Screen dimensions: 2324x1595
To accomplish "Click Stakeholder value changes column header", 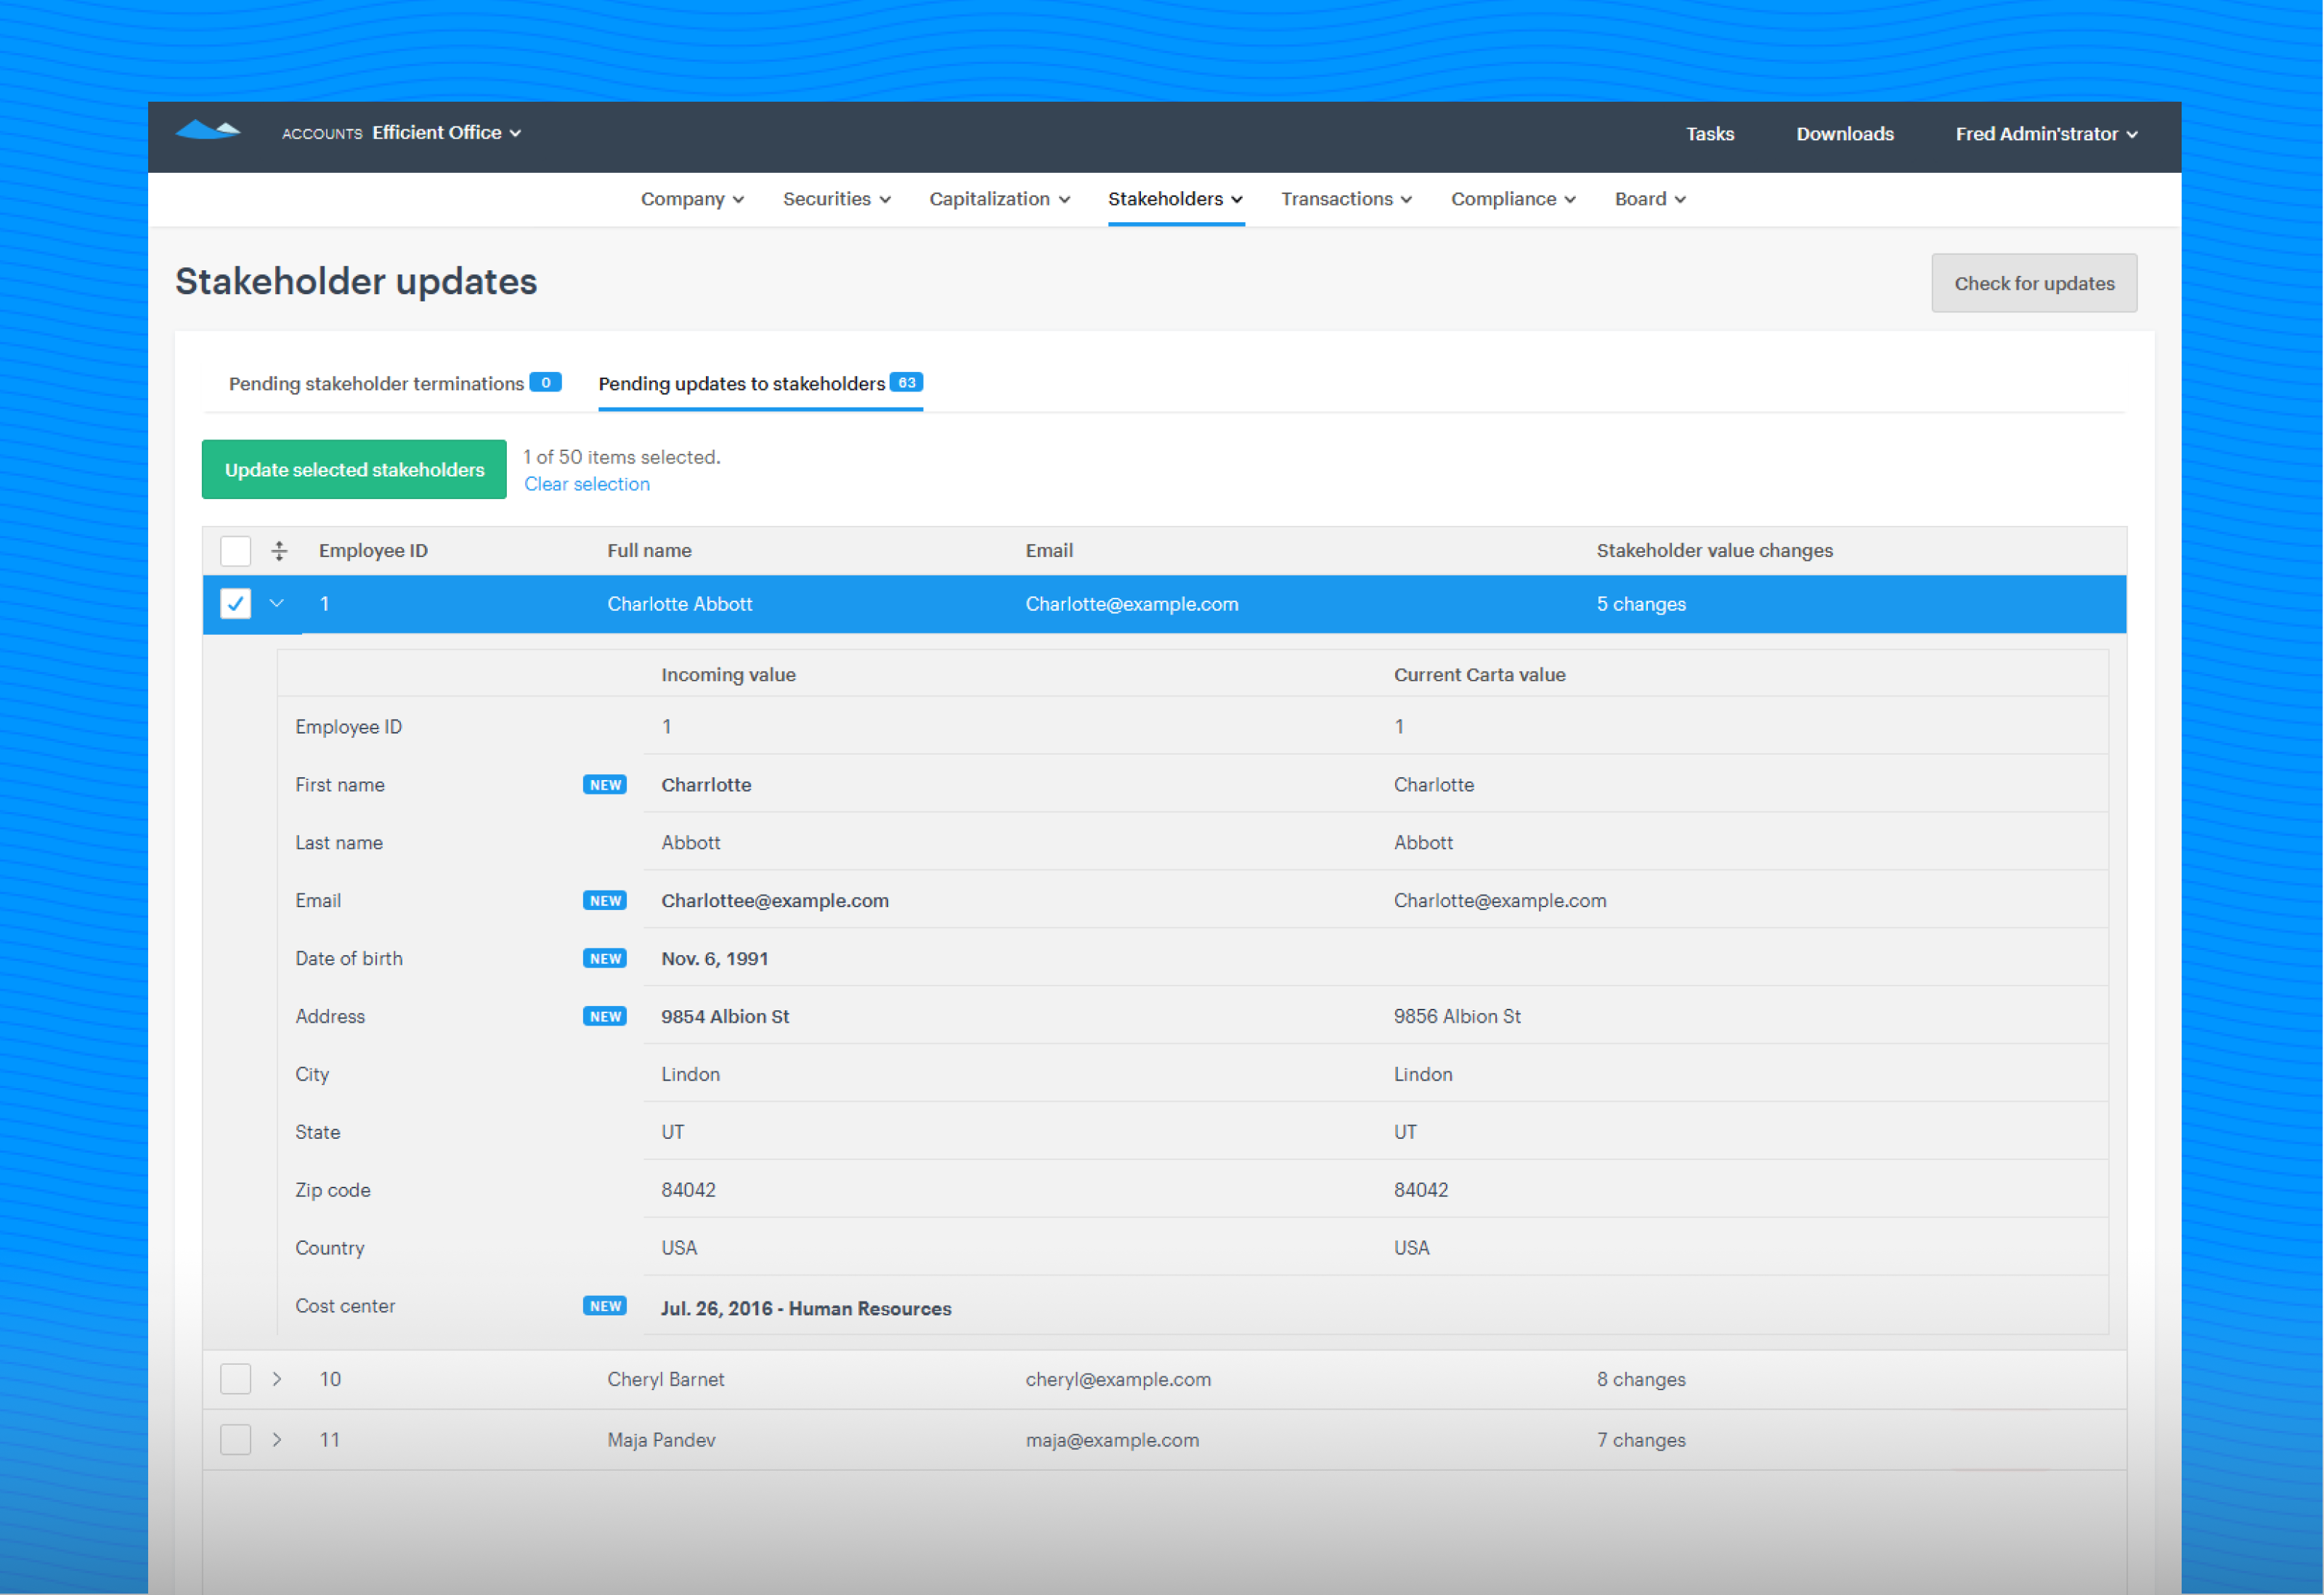I will [x=1714, y=551].
